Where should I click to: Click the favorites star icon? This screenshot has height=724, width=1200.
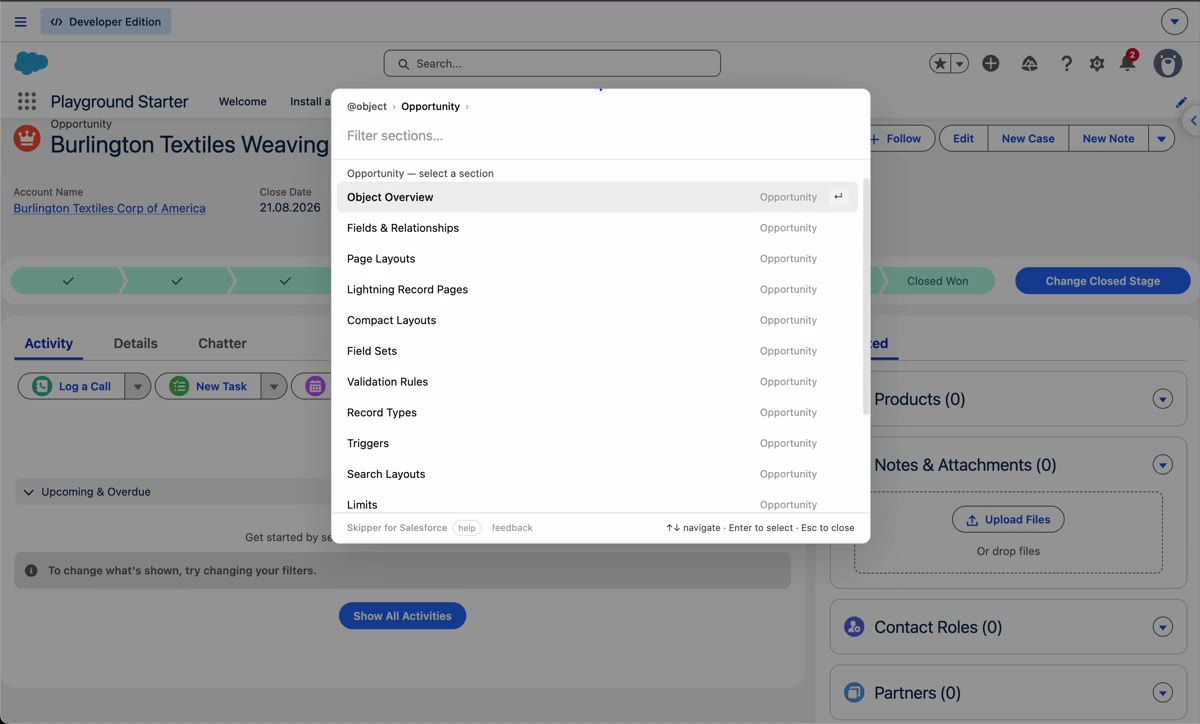(x=940, y=63)
